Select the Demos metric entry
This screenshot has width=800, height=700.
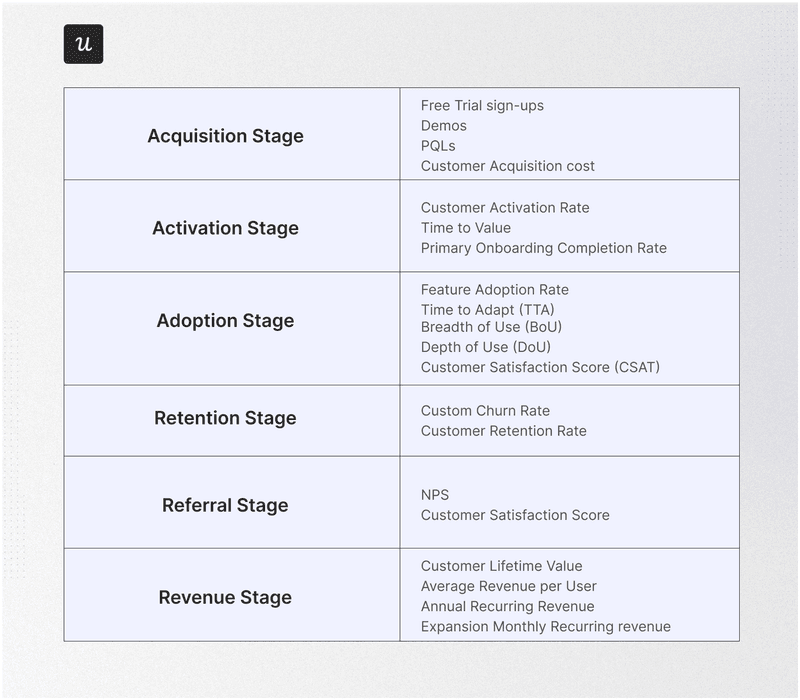(443, 126)
